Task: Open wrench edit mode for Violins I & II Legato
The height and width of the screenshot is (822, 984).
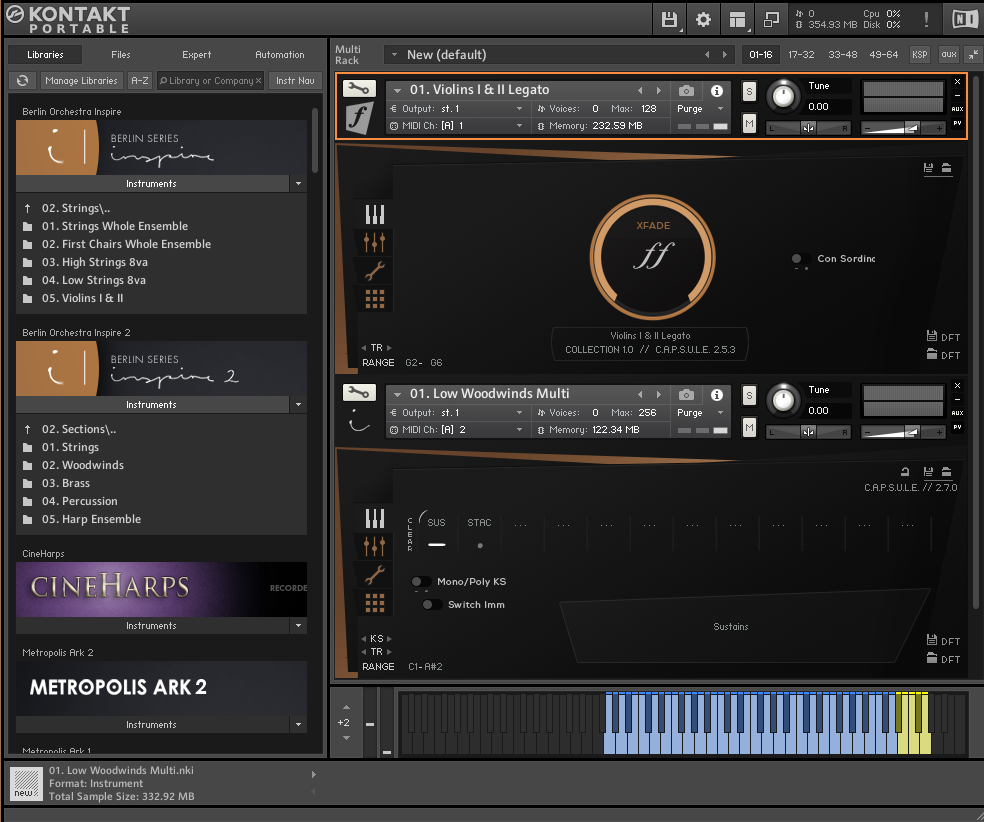Action: click(359, 88)
